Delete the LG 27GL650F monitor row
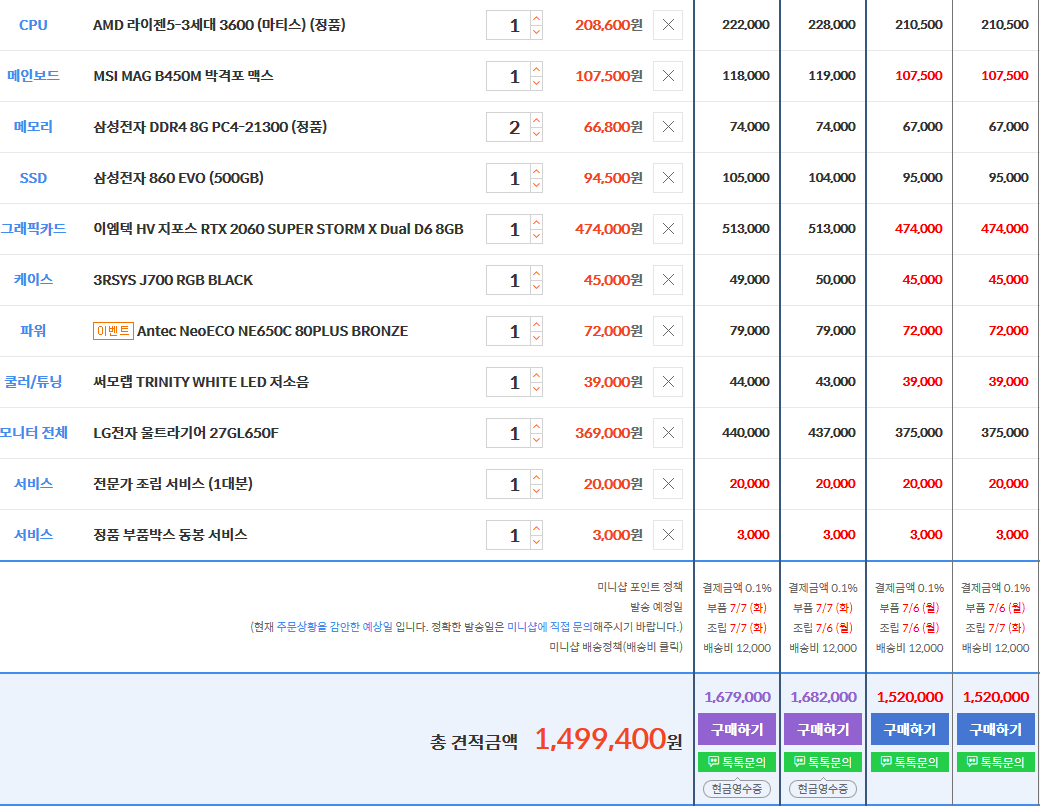Screen dimensions: 1040x806 pyautogui.click(x=668, y=433)
